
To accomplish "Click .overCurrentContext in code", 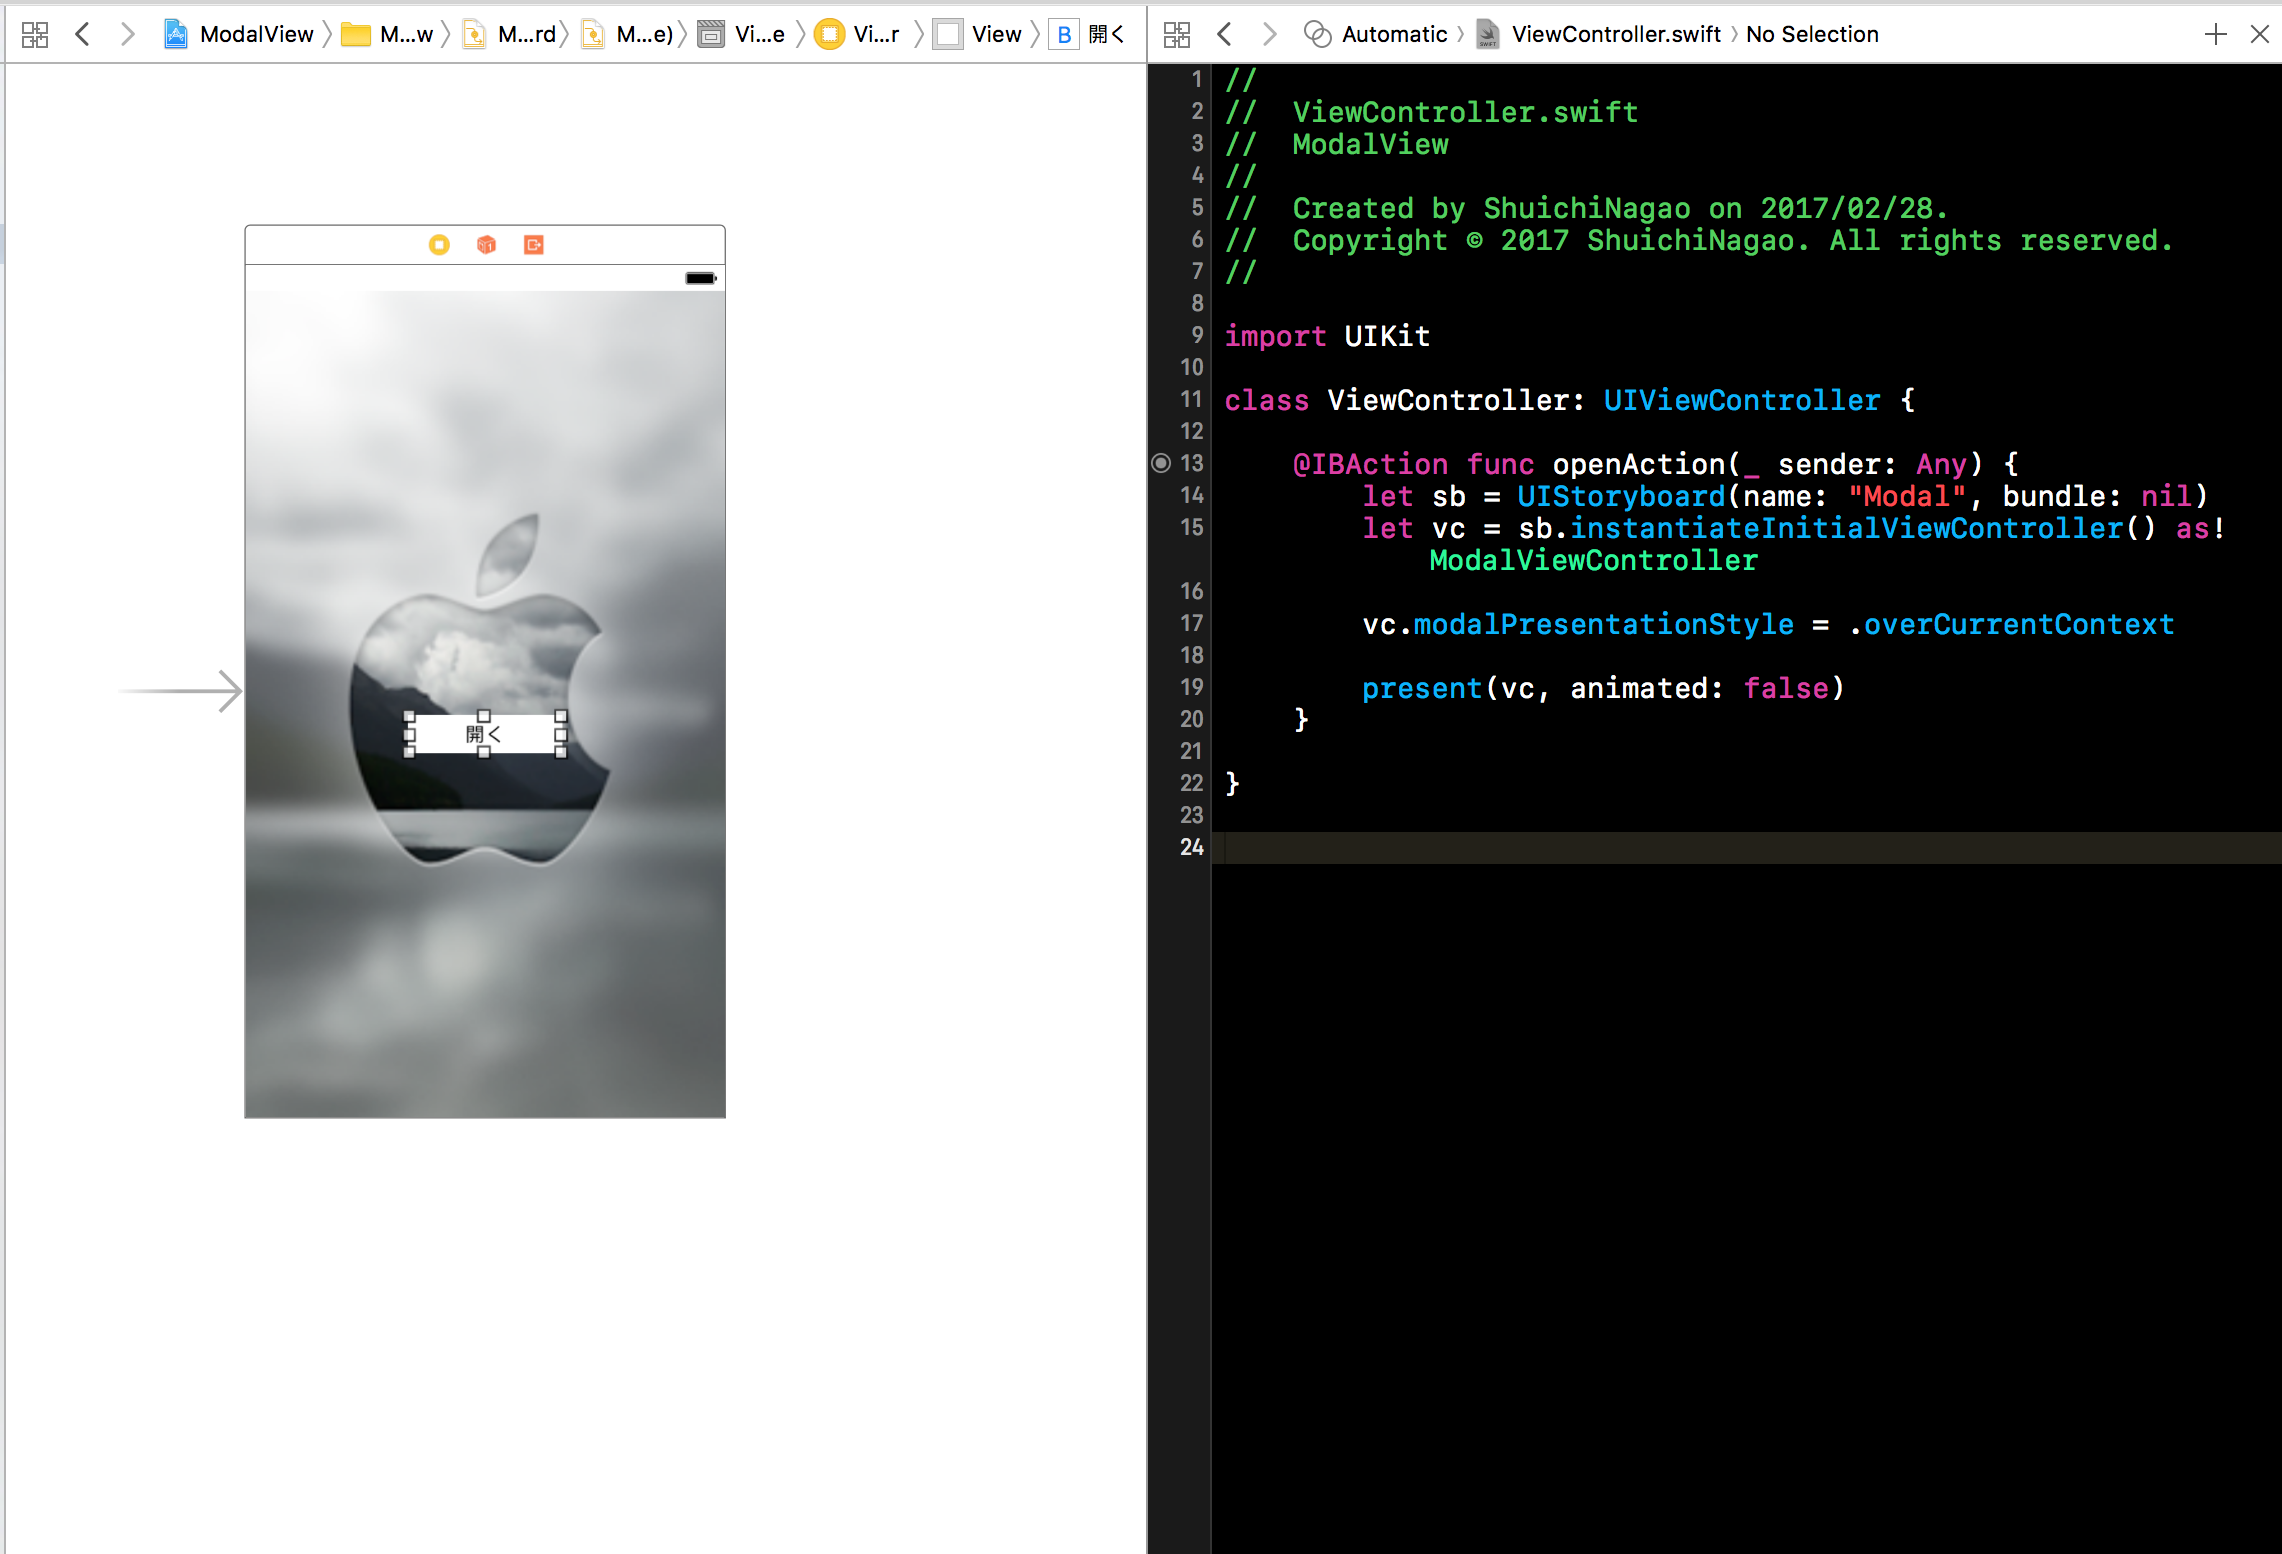I will [x=2010, y=624].
